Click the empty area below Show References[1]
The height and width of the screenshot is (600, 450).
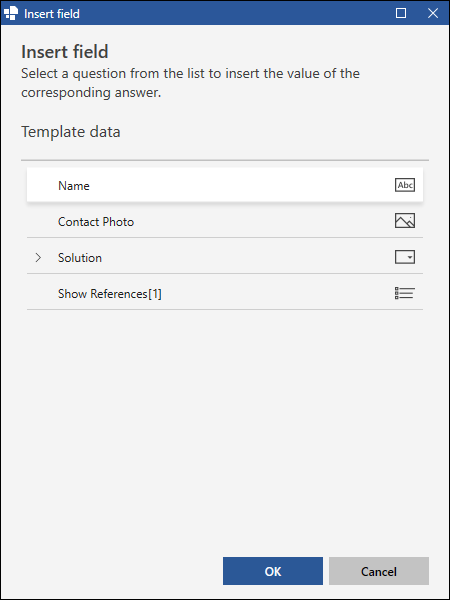pyautogui.click(x=225, y=429)
